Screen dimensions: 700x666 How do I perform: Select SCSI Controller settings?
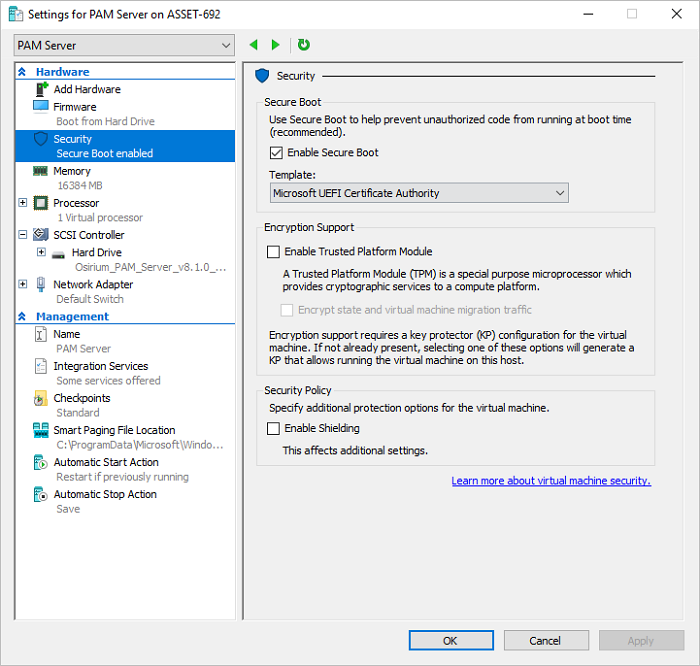tap(89, 235)
